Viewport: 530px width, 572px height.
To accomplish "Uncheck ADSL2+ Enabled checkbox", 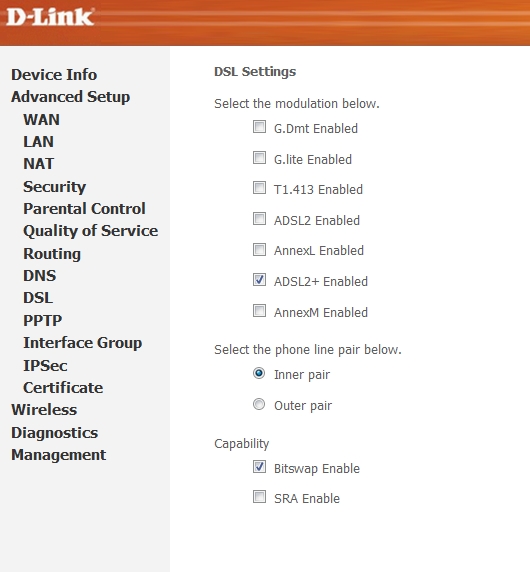I will tap(259, 280).
